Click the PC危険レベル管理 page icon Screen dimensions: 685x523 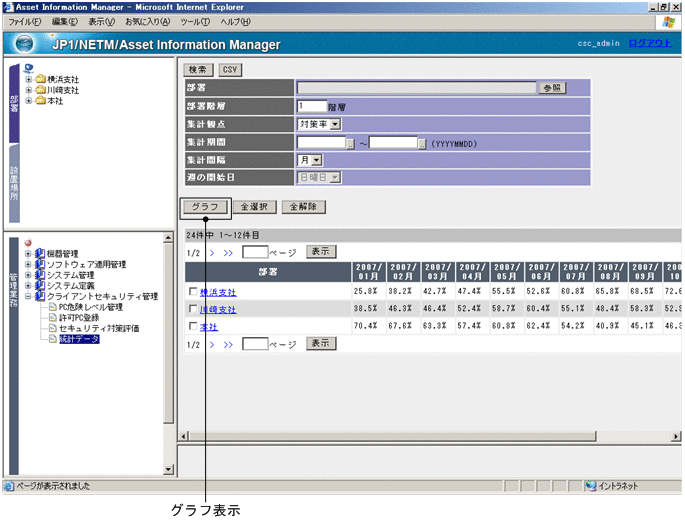tap(53, 307)
